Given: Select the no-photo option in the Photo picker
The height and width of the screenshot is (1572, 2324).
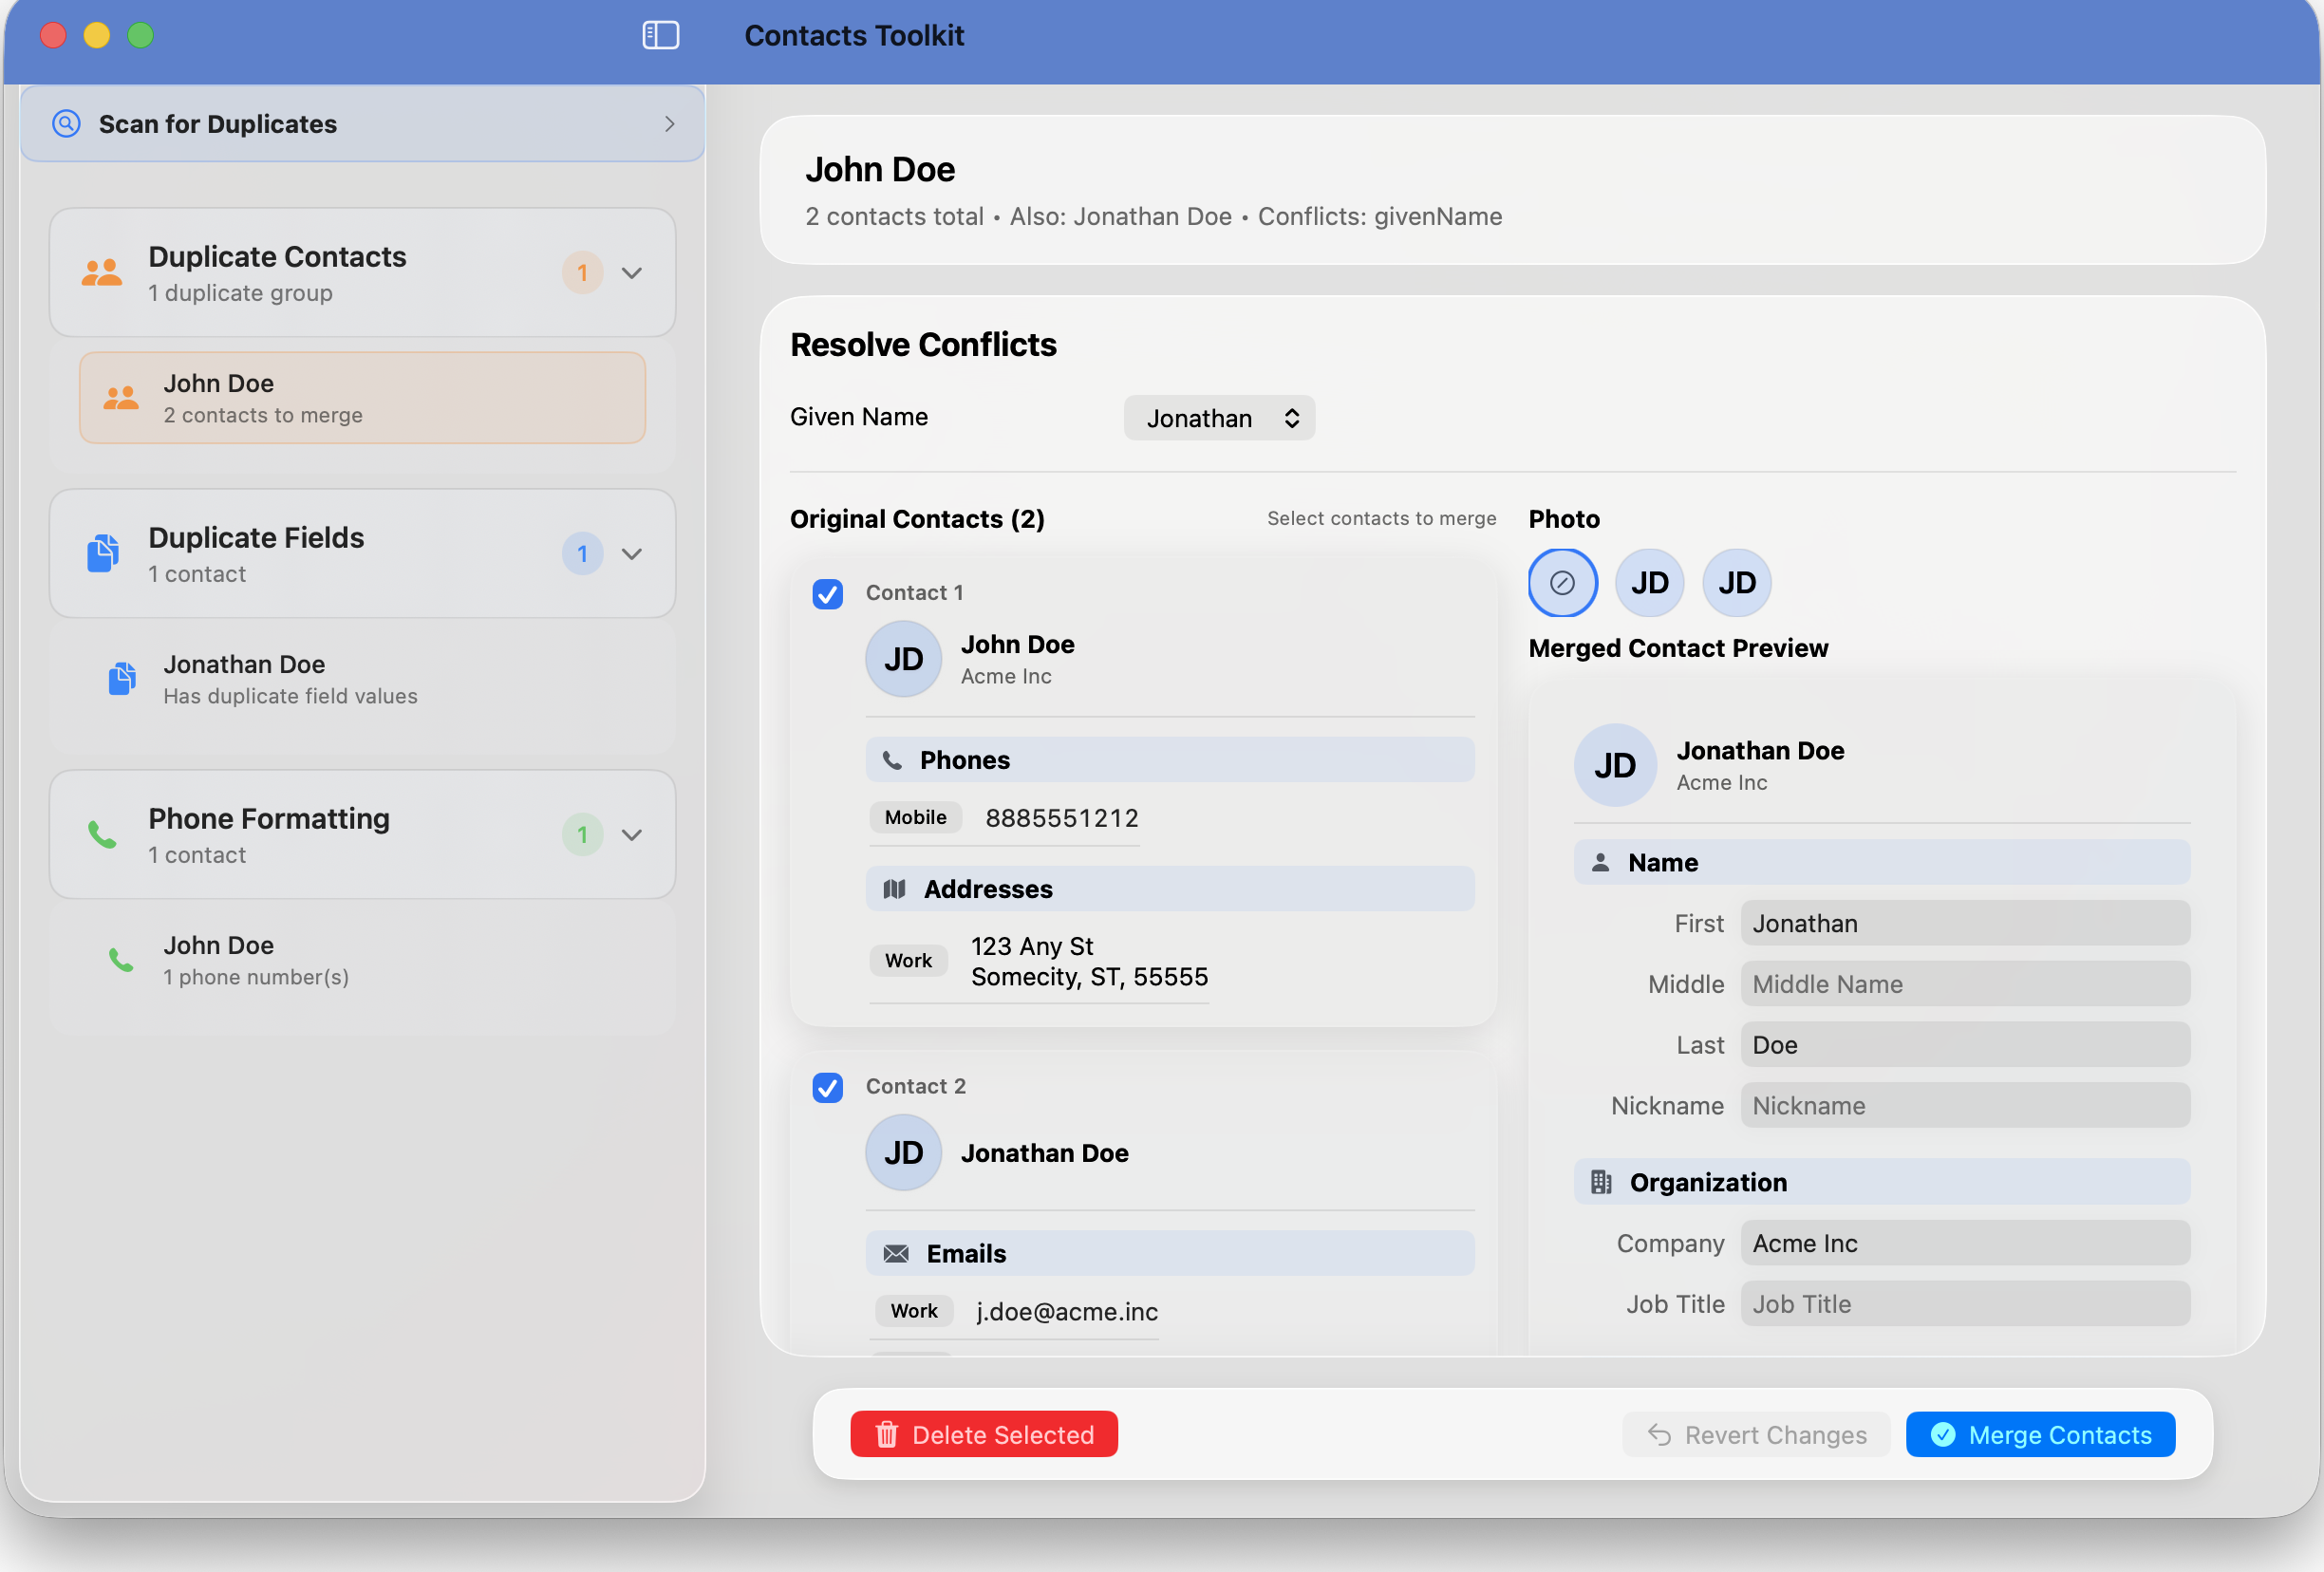Looking at the screenshot, I should [1562, 582].
